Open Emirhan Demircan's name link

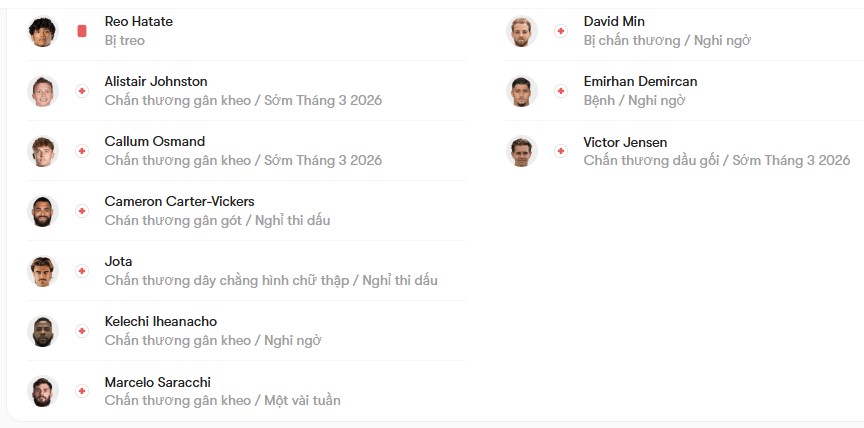640,82
